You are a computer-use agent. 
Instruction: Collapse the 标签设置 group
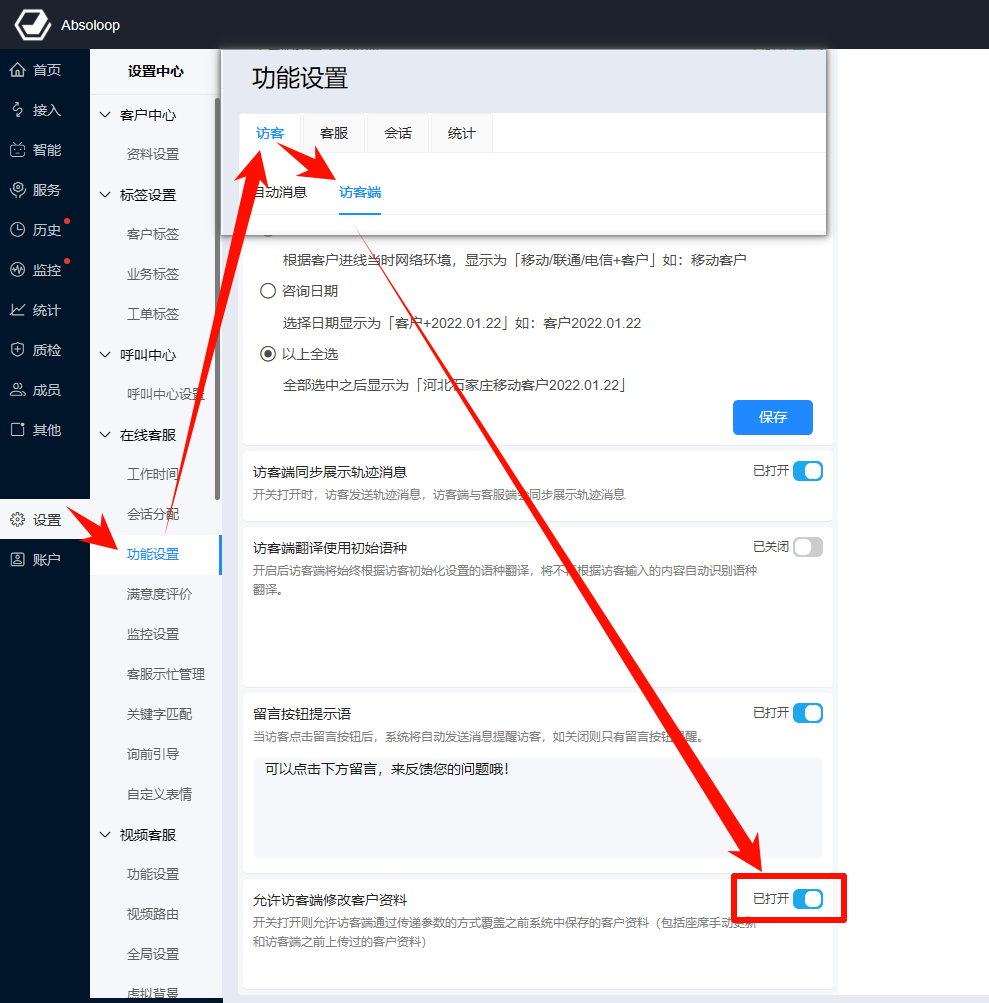tap(106, 195)
